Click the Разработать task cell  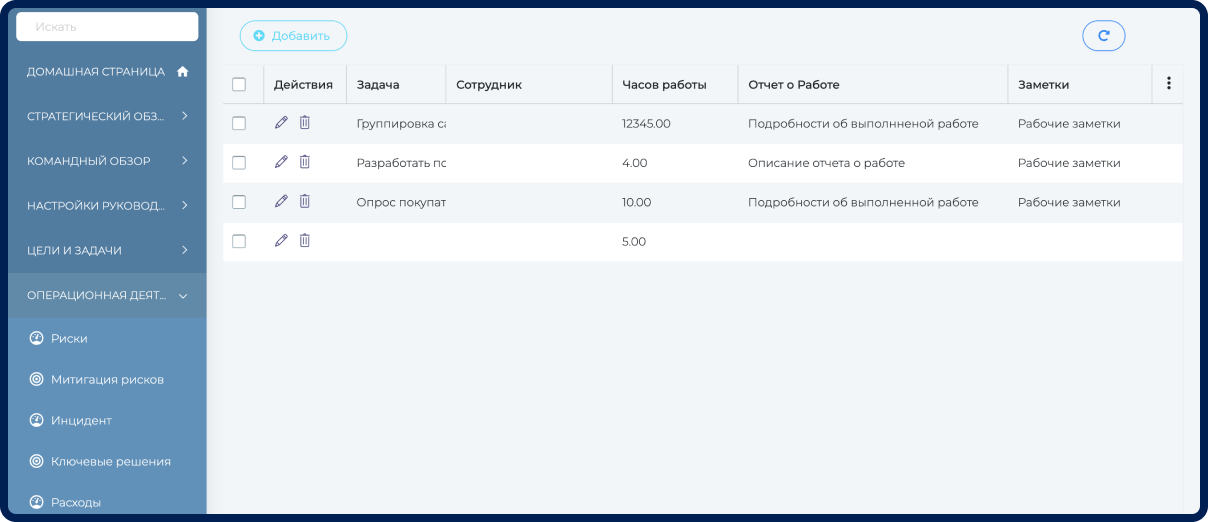396,162
